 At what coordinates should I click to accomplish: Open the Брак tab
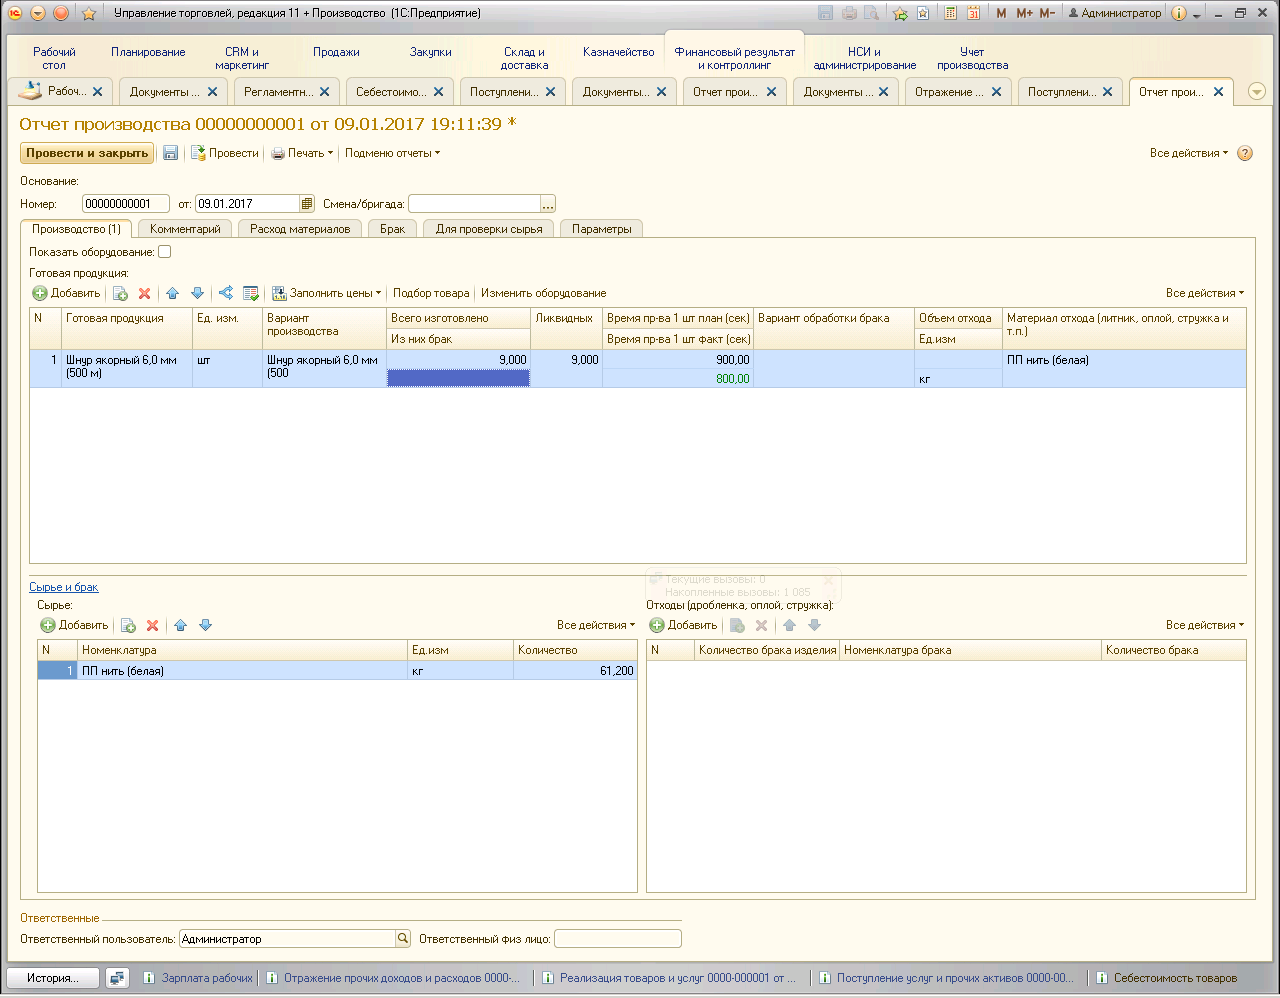pos(392,229)
